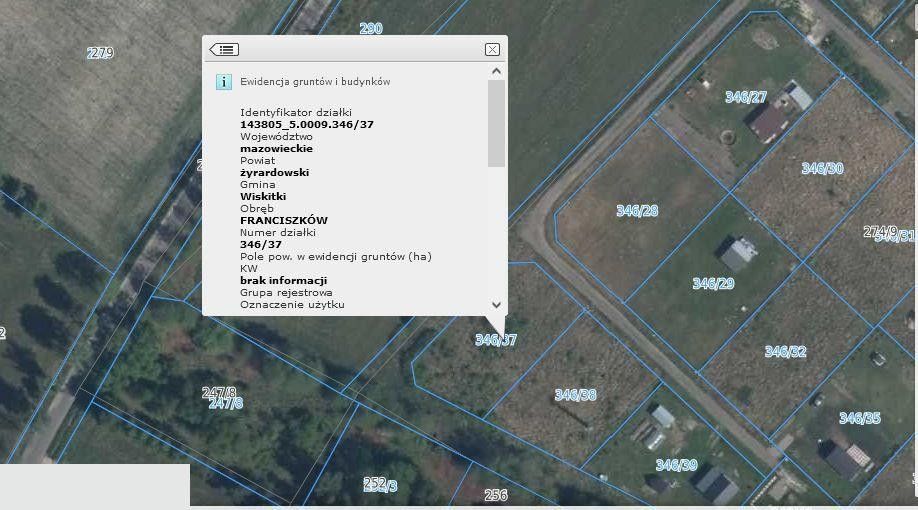The width and height of the screenshot is (918, 510).
Task: Click the 'brak informacji' KW value
Action: (x=284, y=281)
